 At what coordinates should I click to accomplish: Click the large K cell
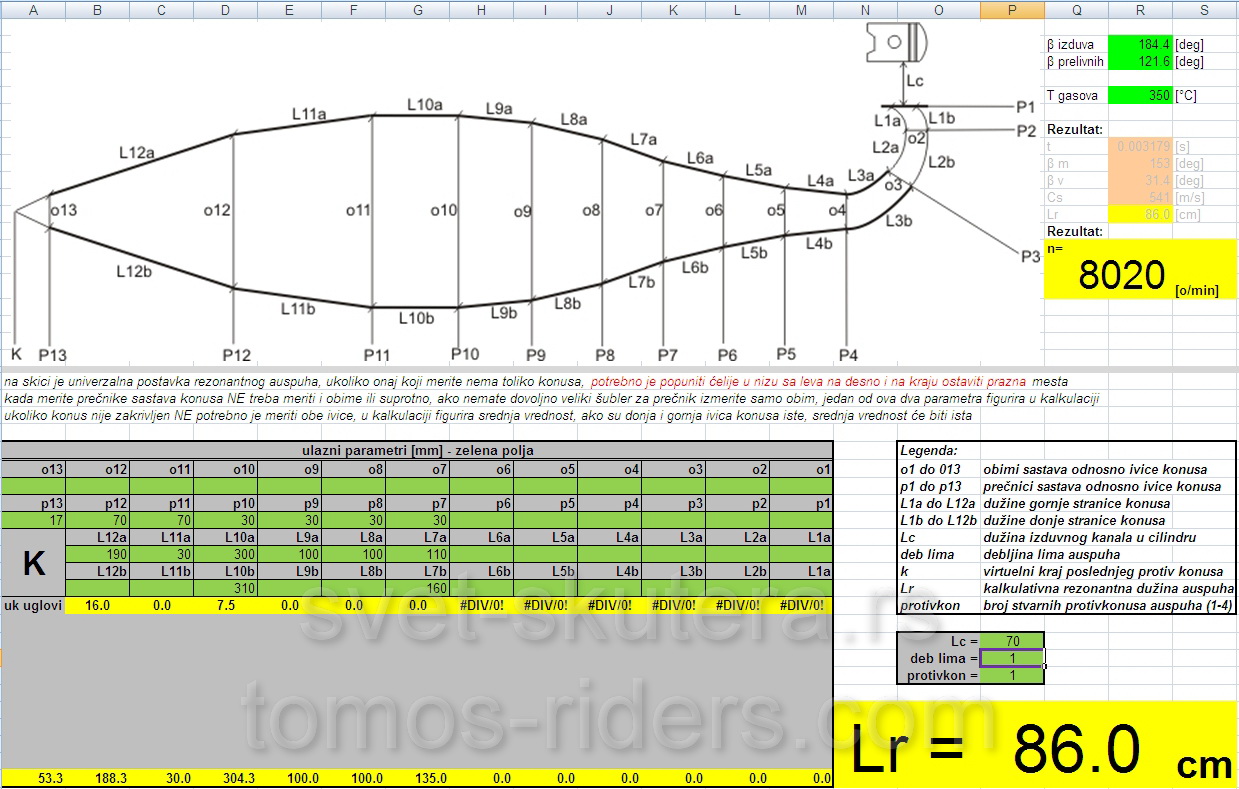point(33,563)
